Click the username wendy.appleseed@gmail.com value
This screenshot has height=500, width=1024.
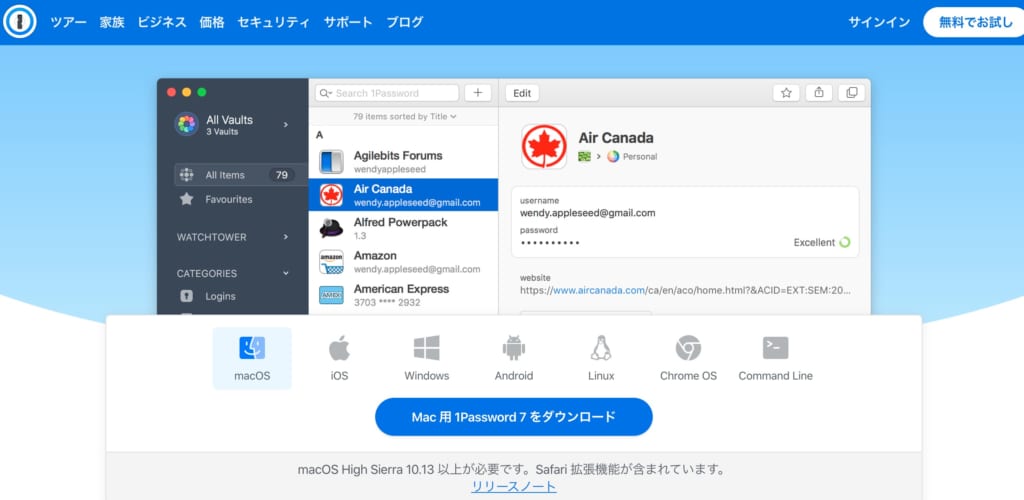click(588, 213)
